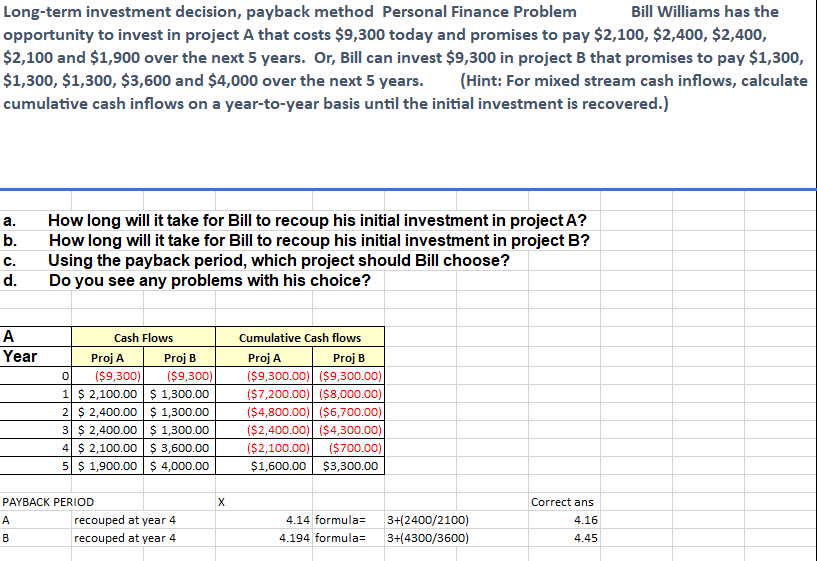This screenshot has width=817, height=561.
Task: Select the 'PAYBACK PERIOD' label cell
Action: [x=48, y=502]
